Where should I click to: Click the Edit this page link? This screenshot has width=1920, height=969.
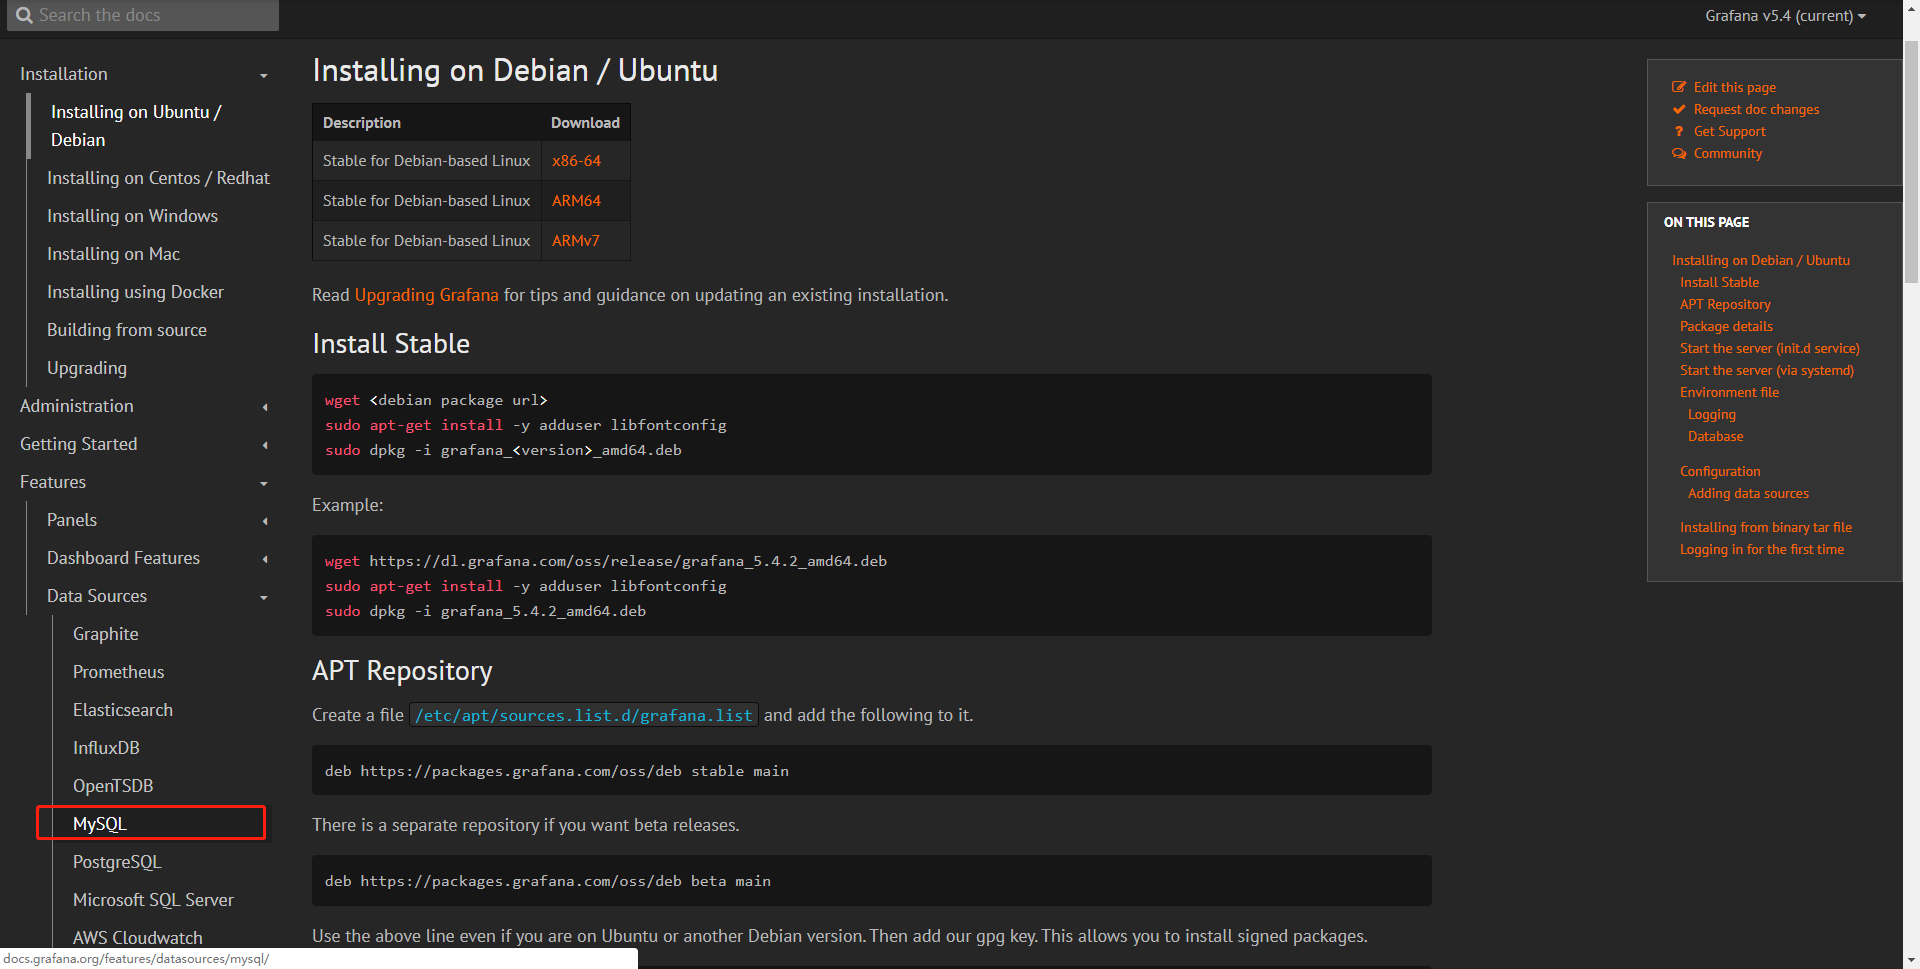tap(1735, 87)
